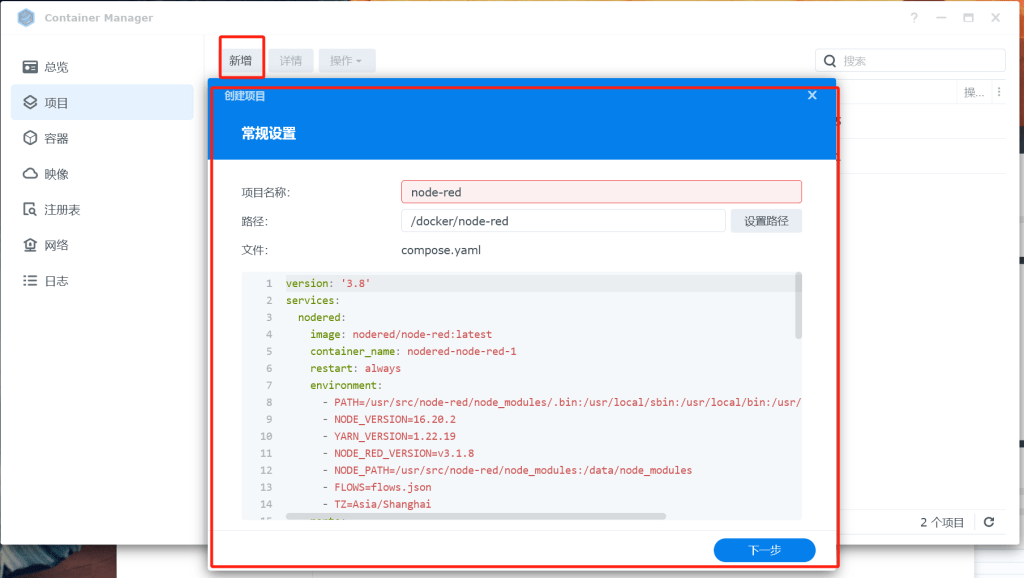Click the NODE_VERSION=16.20.2 line
This screenshot has height=578, width=1024.
pyautogui.click(x=395, y=419)
